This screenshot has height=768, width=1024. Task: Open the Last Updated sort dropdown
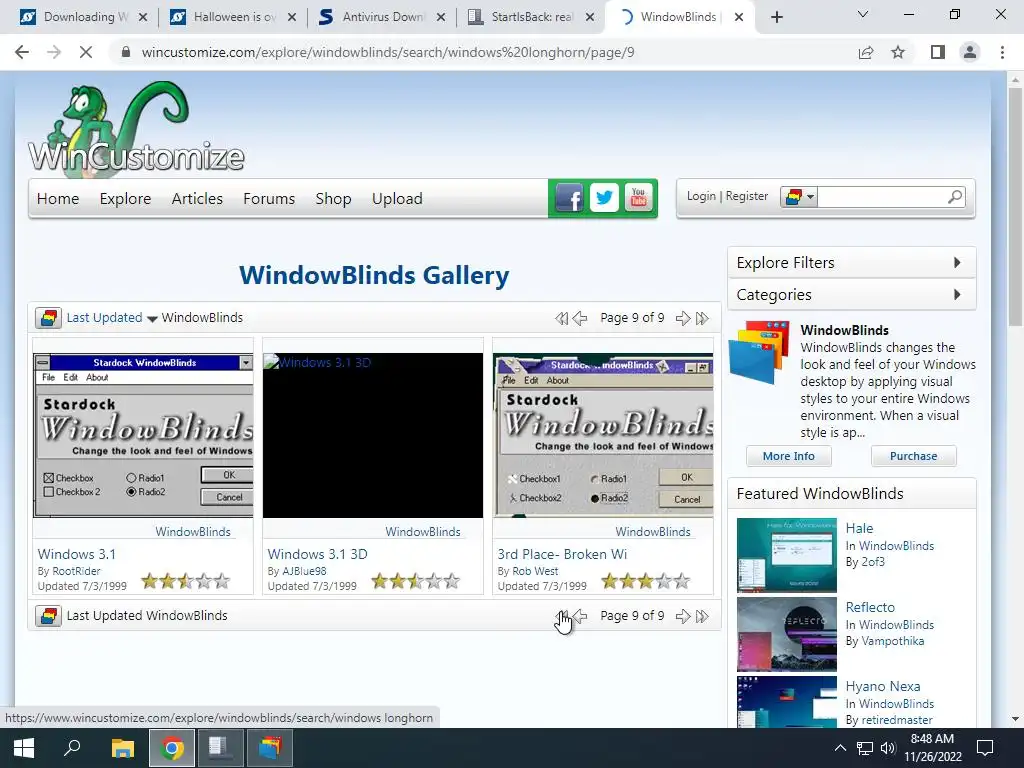click(112, 318)
